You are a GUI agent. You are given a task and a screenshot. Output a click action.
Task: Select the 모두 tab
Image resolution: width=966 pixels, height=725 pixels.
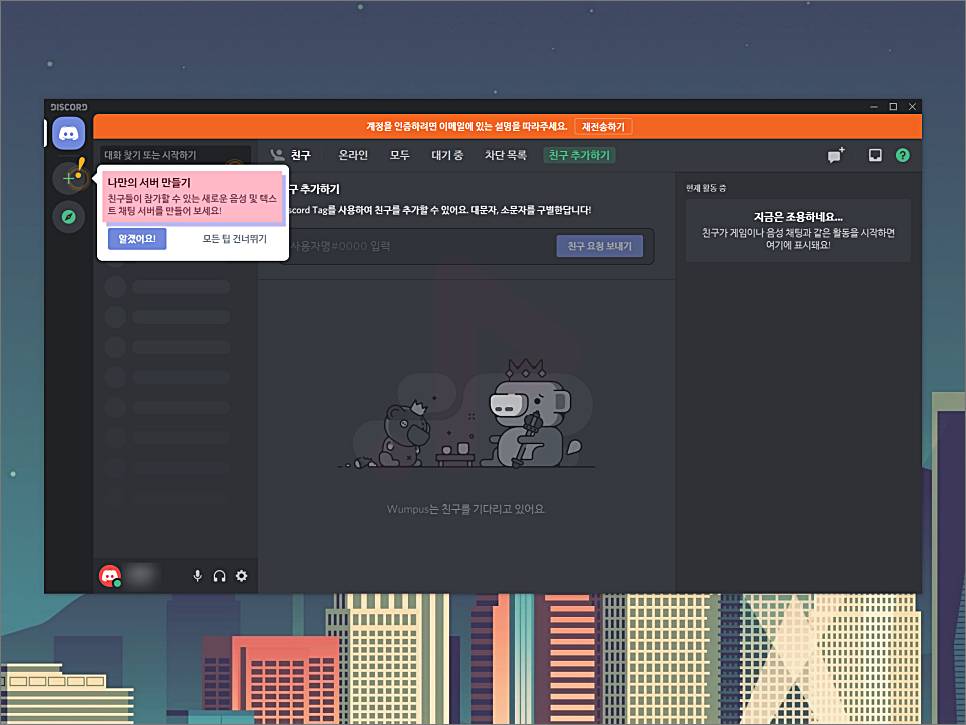pos(399,155)
